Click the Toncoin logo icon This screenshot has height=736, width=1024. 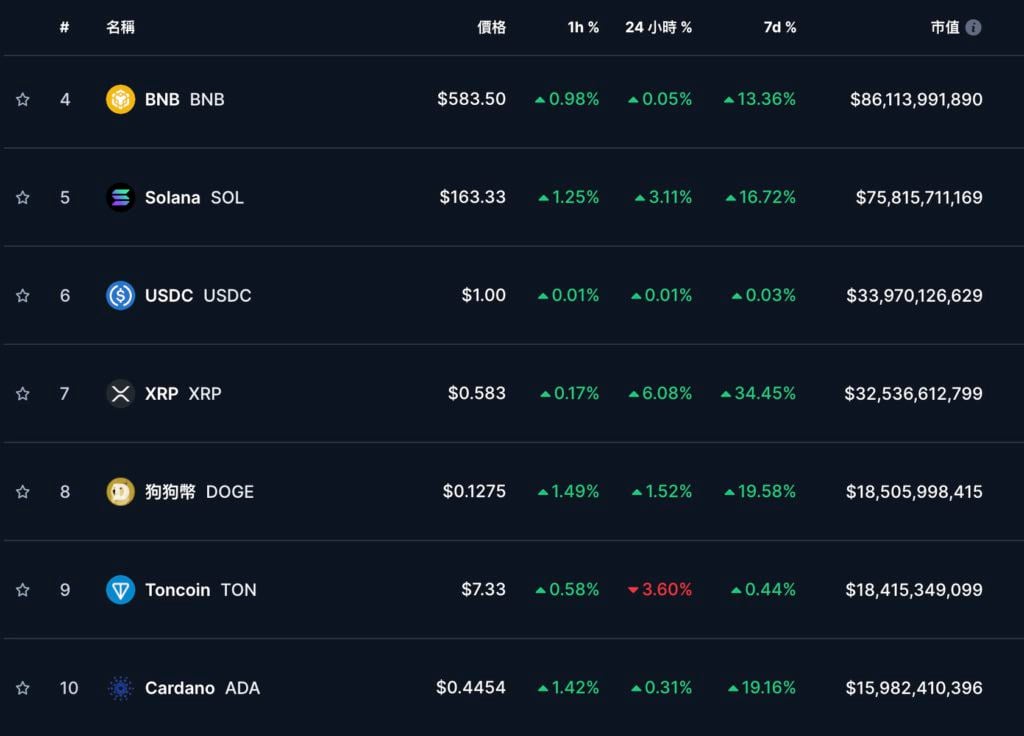pyautogui.click(x=120, y=590)
